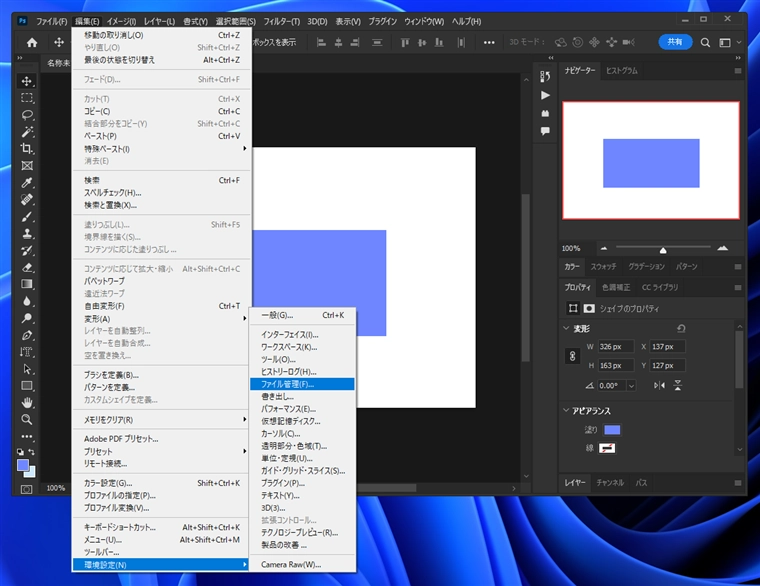Choose ファイル管理(F) preferences
The image size is (760, 586).
(302, 384)
